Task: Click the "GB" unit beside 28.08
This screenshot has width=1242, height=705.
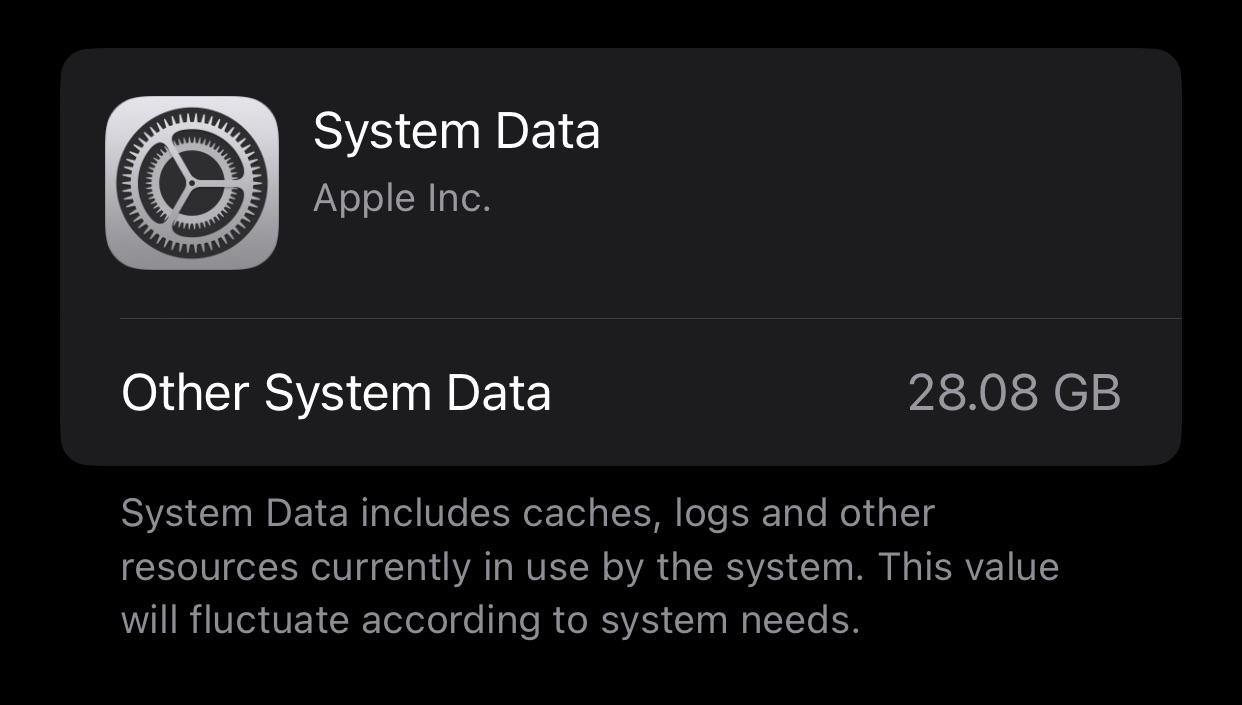Action: [x=1086, y=393]
